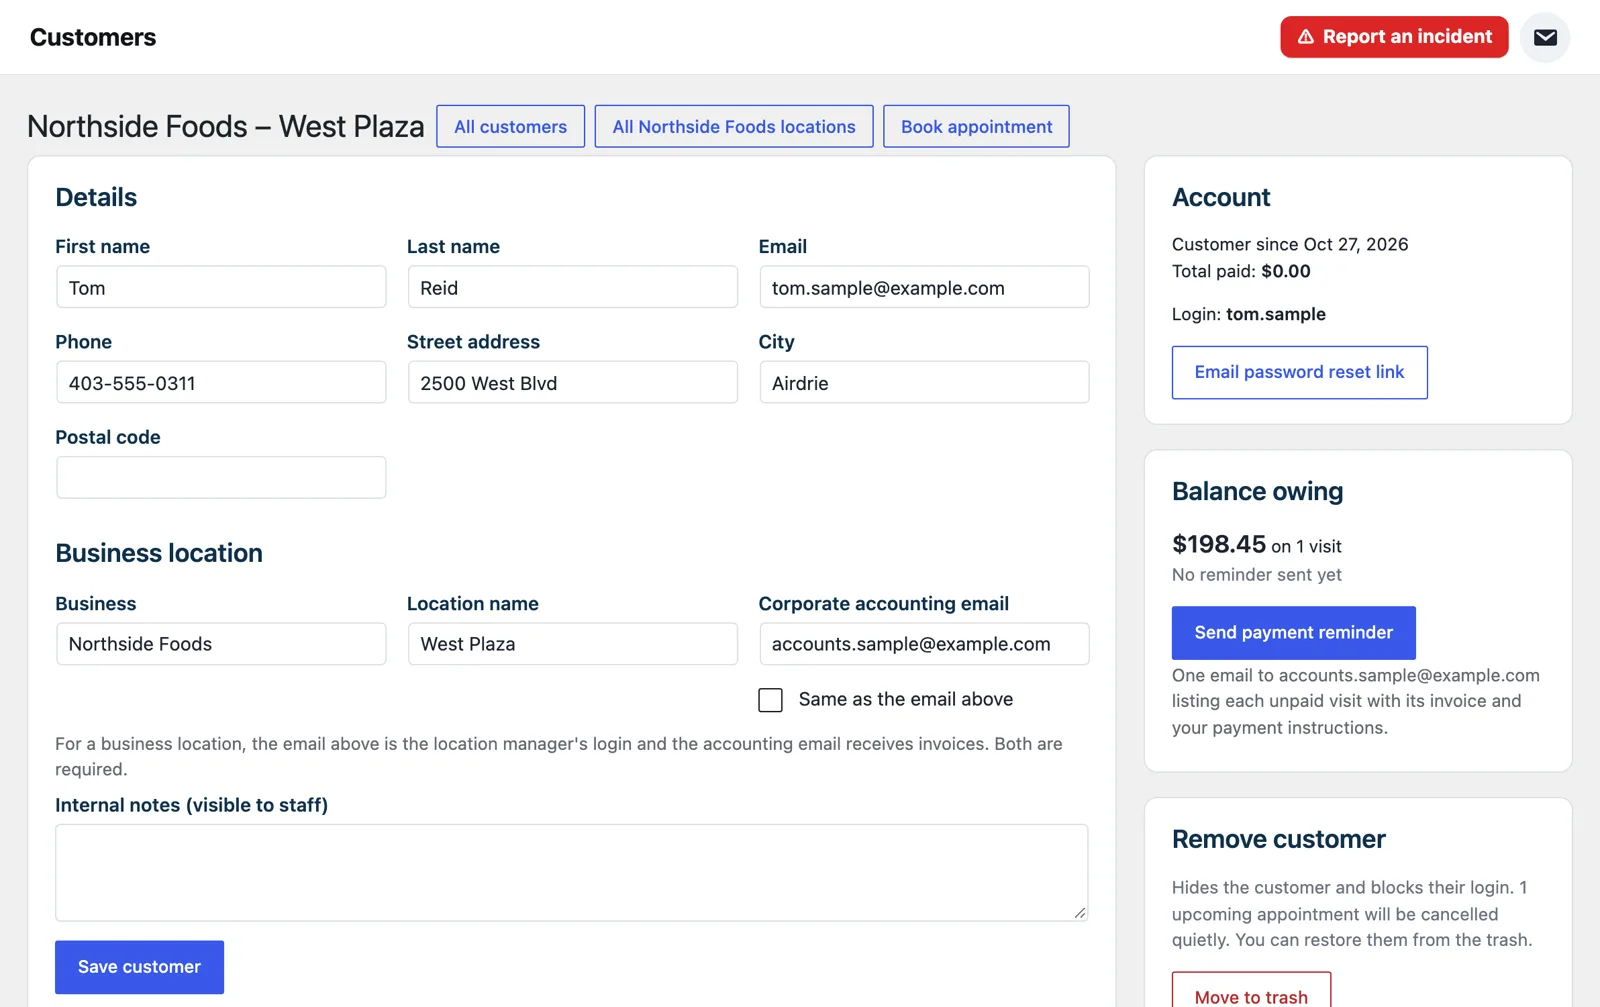Click the Total paid $0.00 value

(1286, 271)
